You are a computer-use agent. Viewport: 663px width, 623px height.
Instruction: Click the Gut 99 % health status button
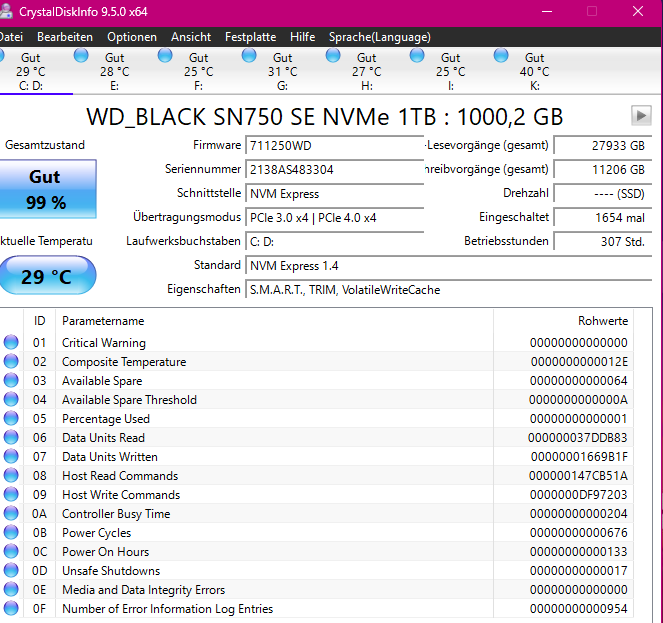point(47,189)
